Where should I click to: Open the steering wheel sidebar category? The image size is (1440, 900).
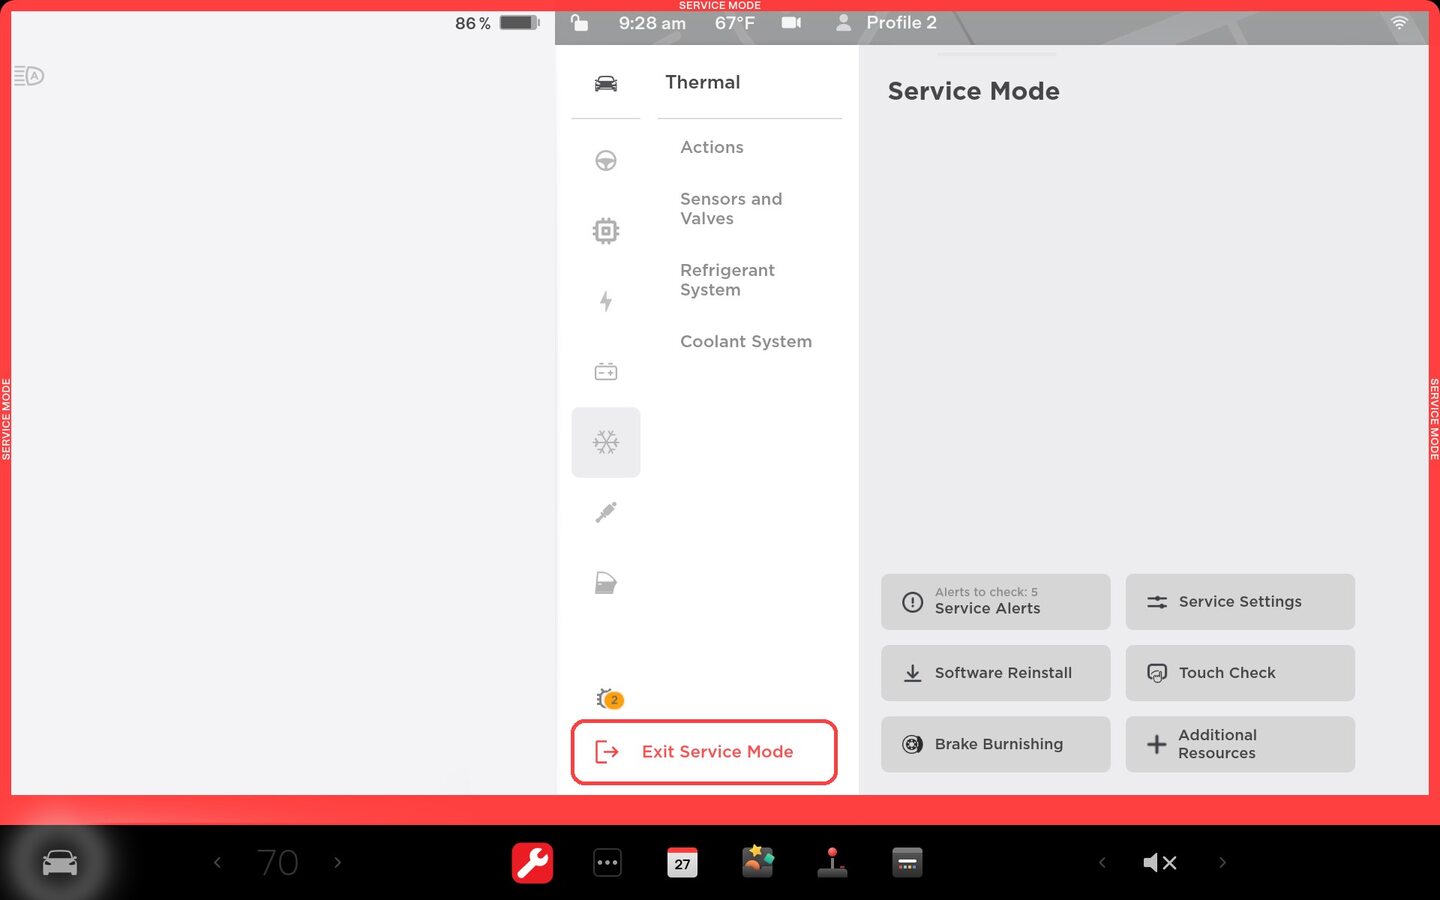tap(605, 161)
